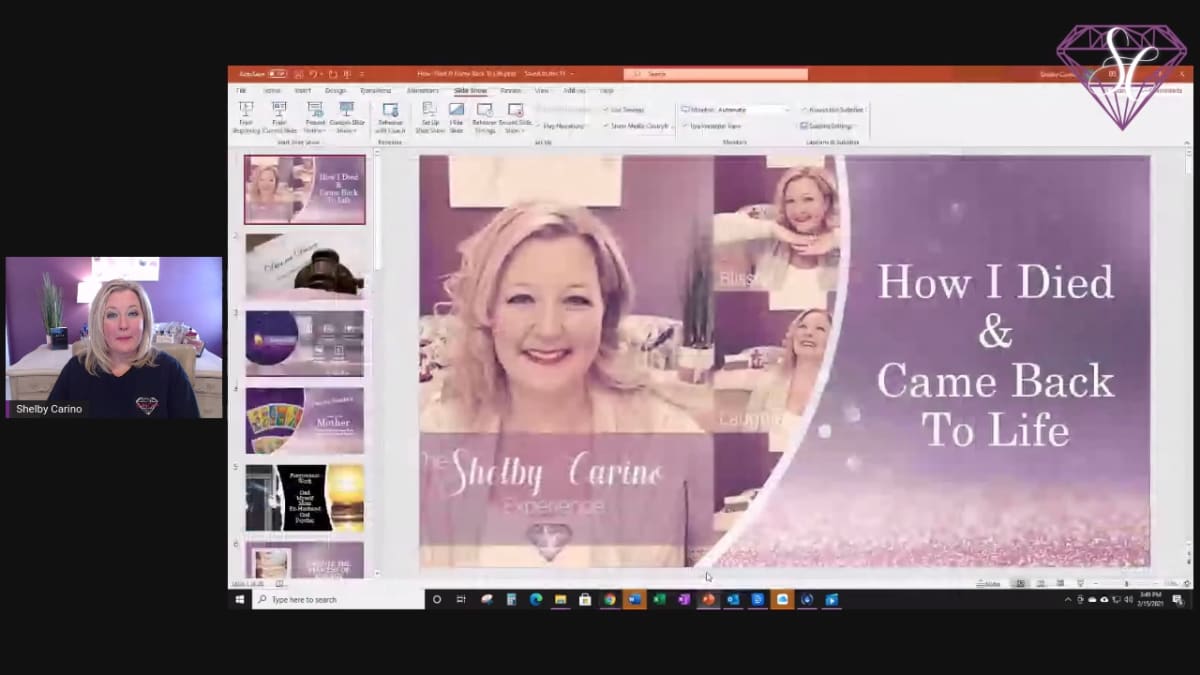Open the Windows Start menu
This screenshot has height=675, width=1200.
[x=240, y=599]
